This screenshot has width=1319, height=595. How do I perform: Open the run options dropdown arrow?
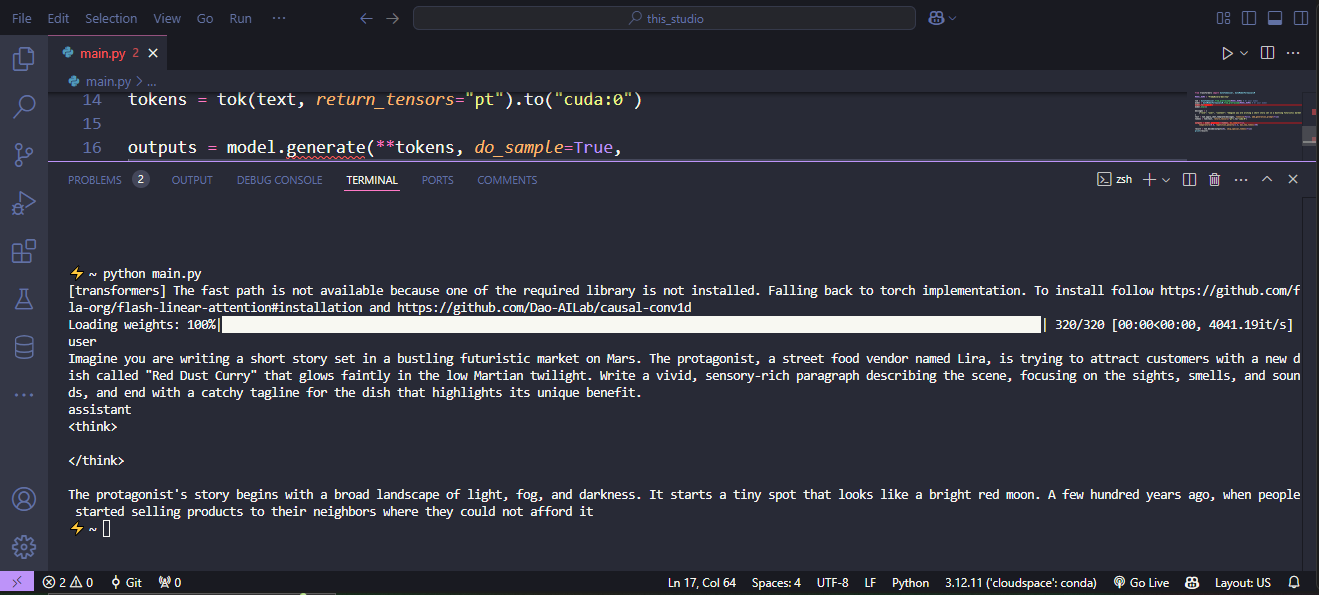coord(1244,53)
